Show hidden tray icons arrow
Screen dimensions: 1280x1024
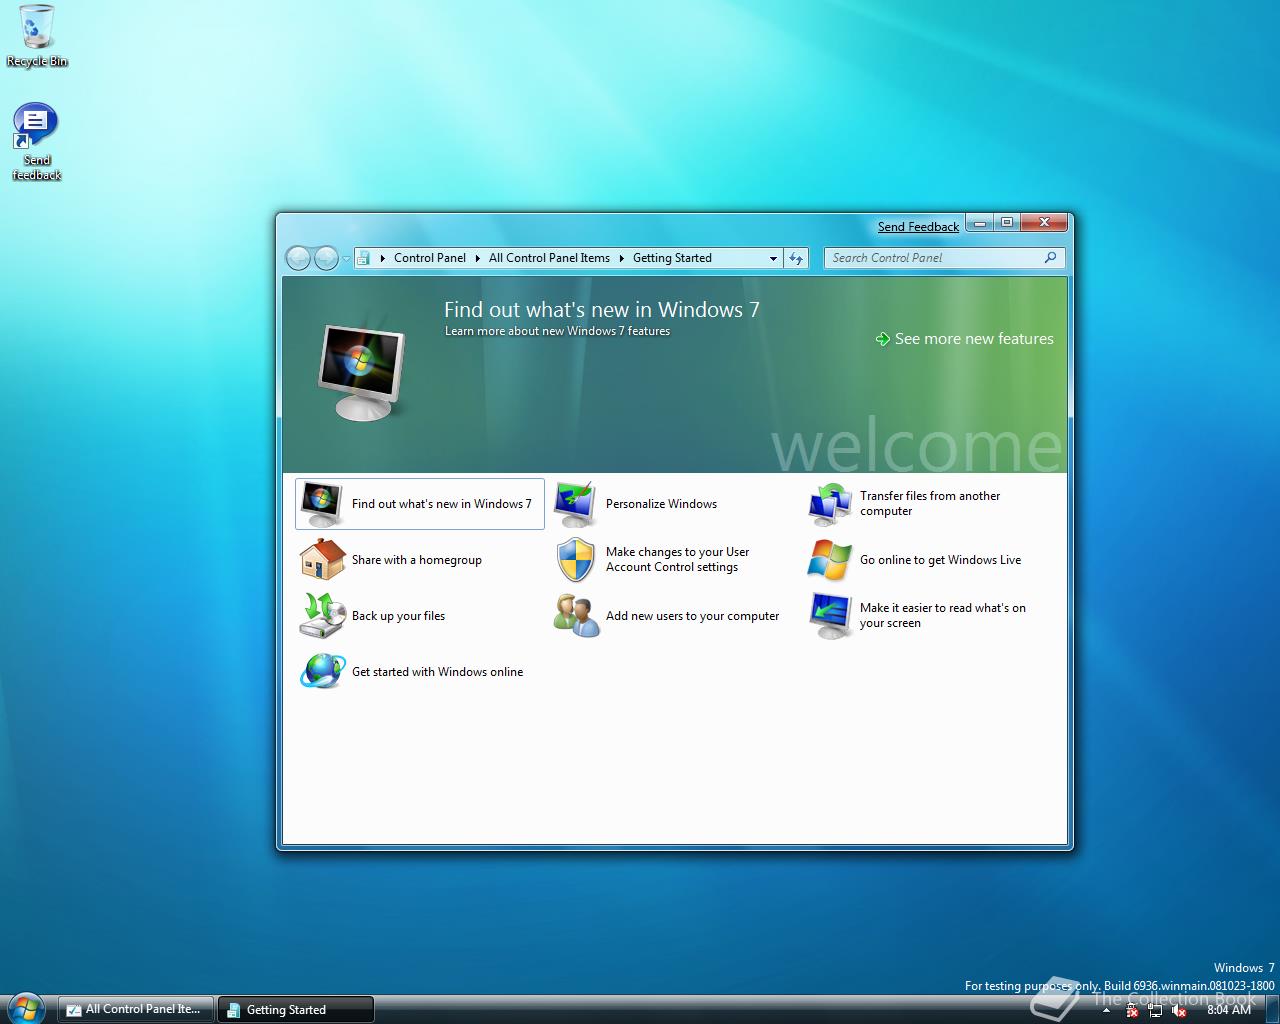coord(1107,1010)
